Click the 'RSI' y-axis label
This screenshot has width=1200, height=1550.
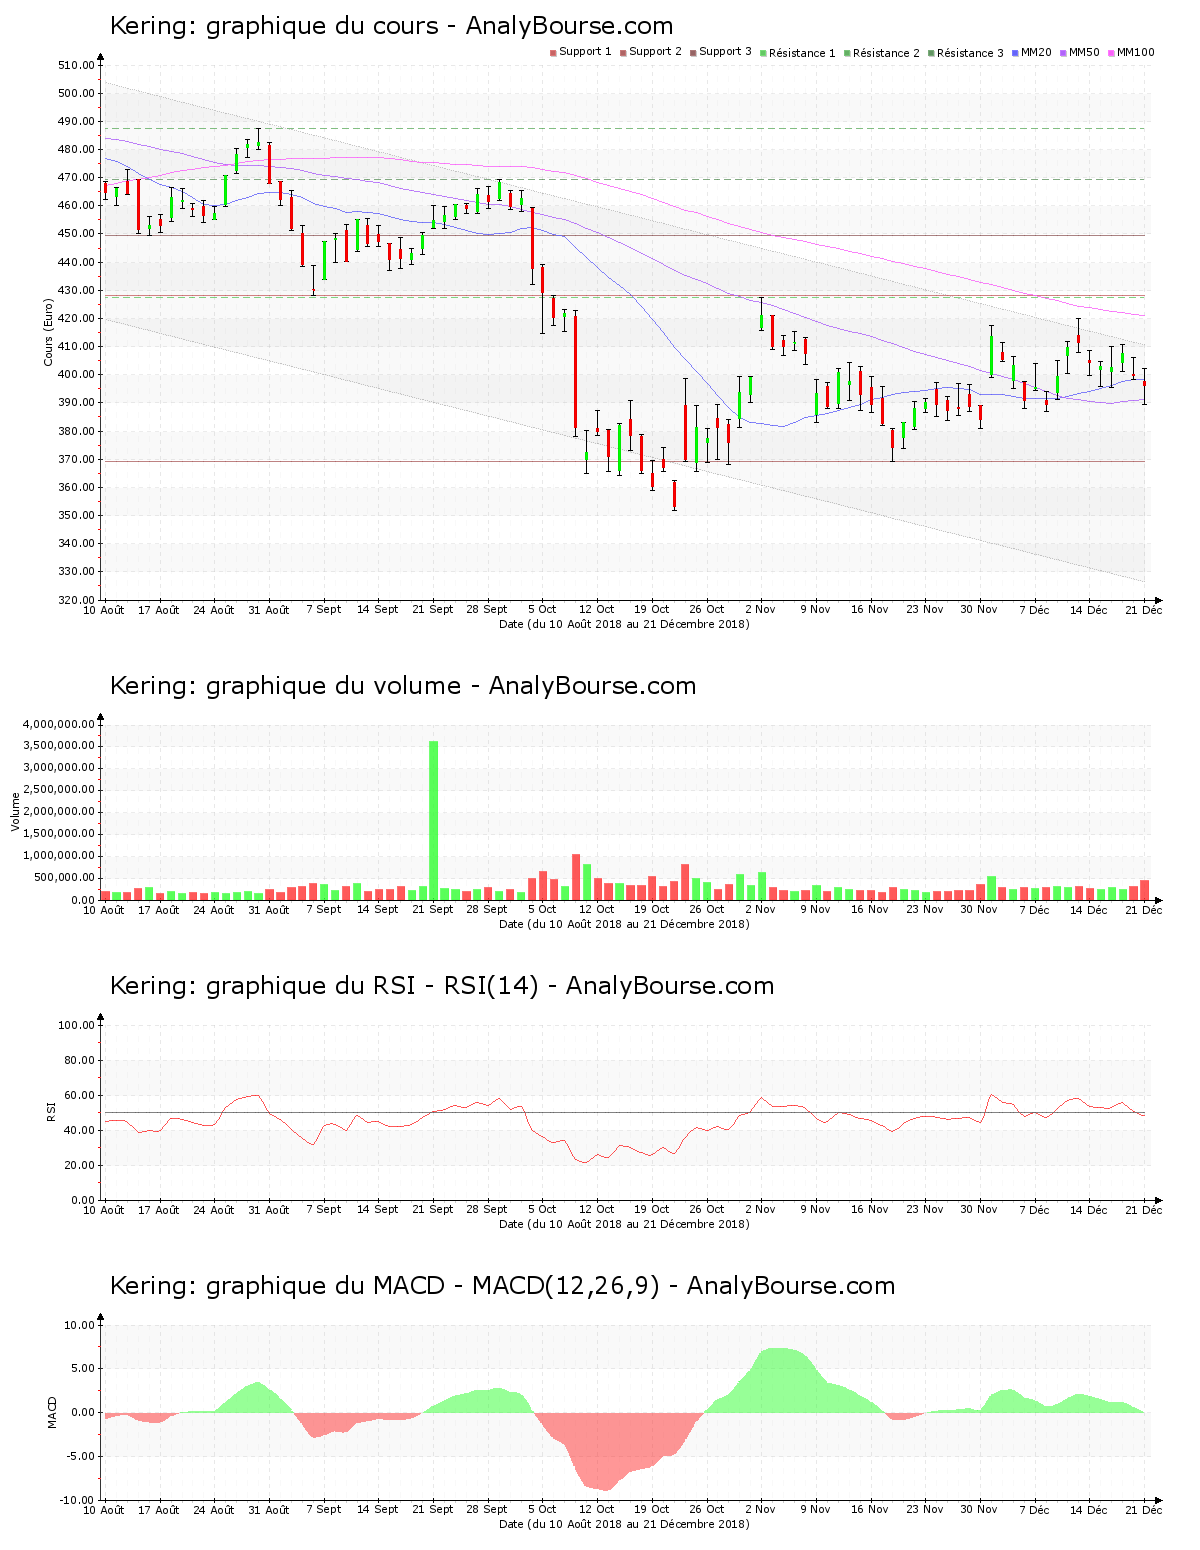click(50, 1112)
